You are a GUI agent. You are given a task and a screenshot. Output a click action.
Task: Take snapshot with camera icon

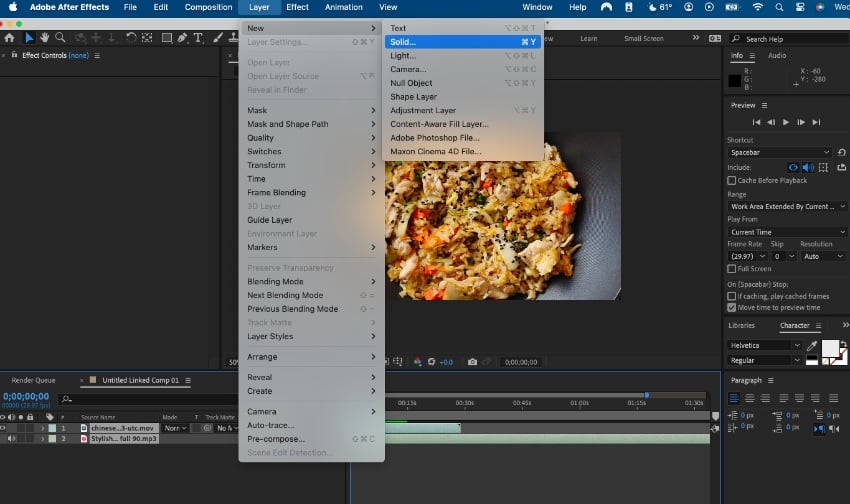(x=472, y=362)
